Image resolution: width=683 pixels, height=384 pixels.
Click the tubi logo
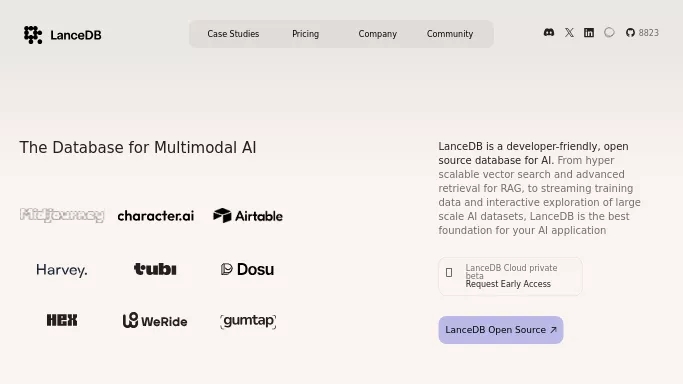tap(155, 269)
